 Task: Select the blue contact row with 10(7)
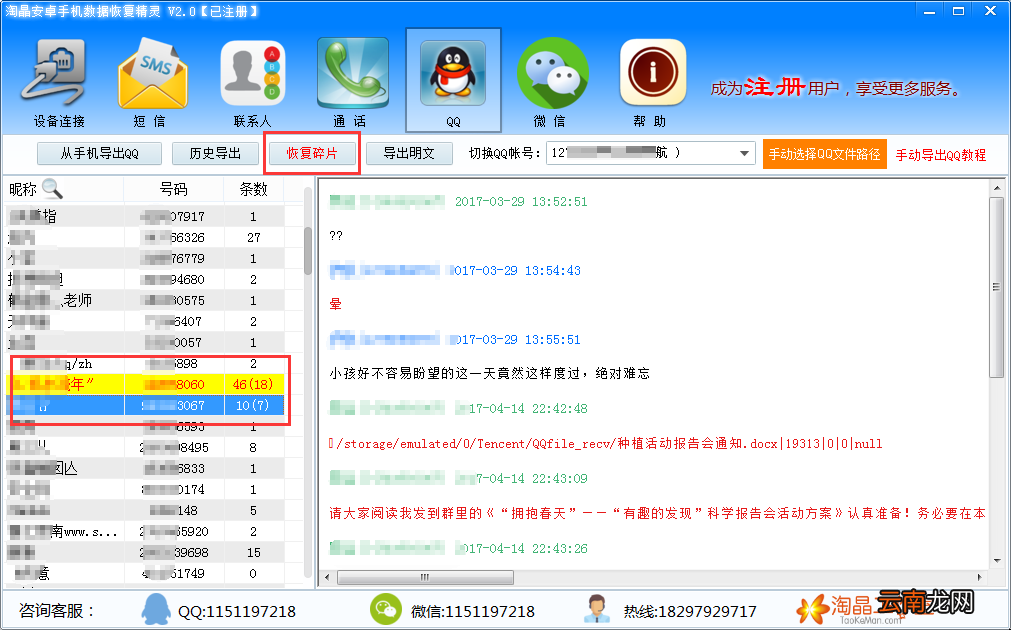coord(146,406)
